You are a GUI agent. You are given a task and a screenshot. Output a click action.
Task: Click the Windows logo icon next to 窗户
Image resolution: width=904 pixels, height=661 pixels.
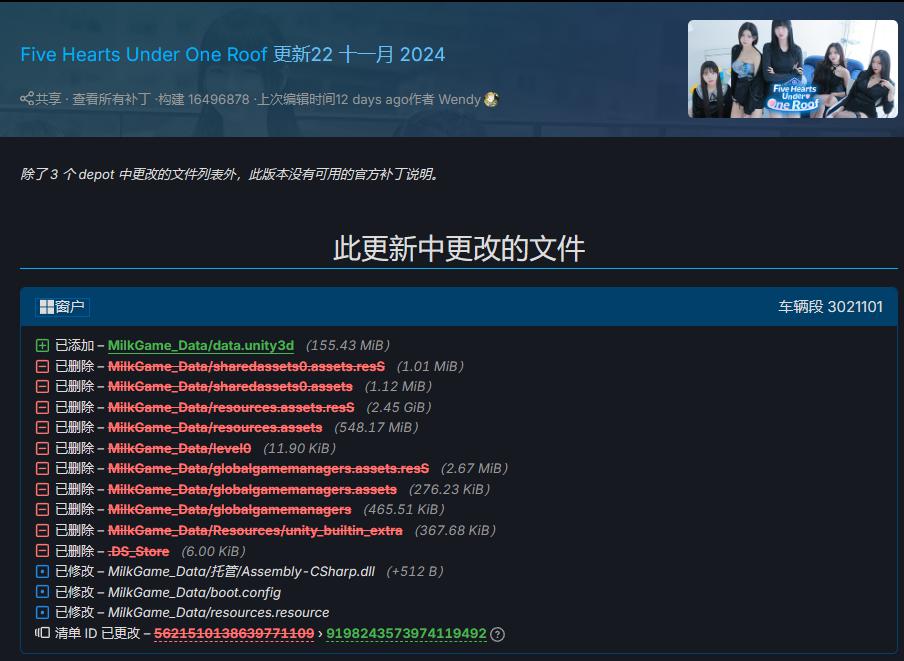pyautogui.click(x=47, y=307)
